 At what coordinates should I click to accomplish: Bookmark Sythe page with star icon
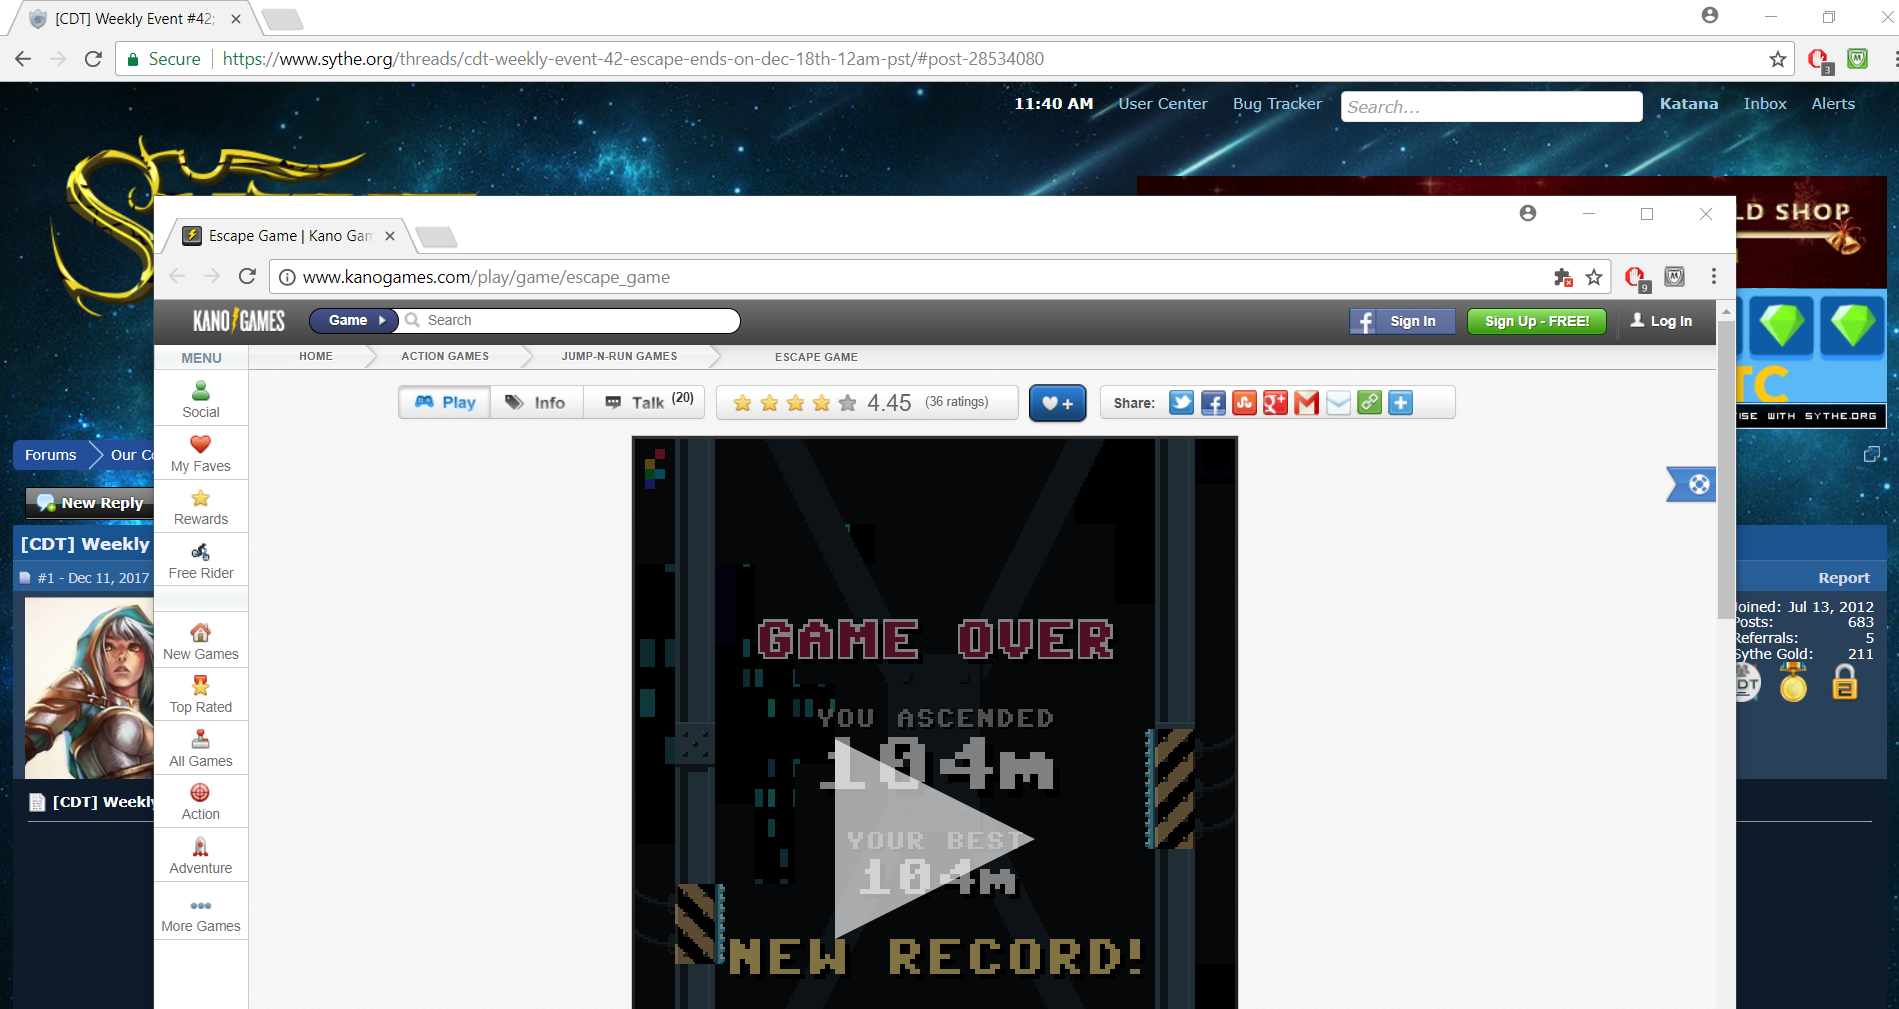(x=1777, y=59)
